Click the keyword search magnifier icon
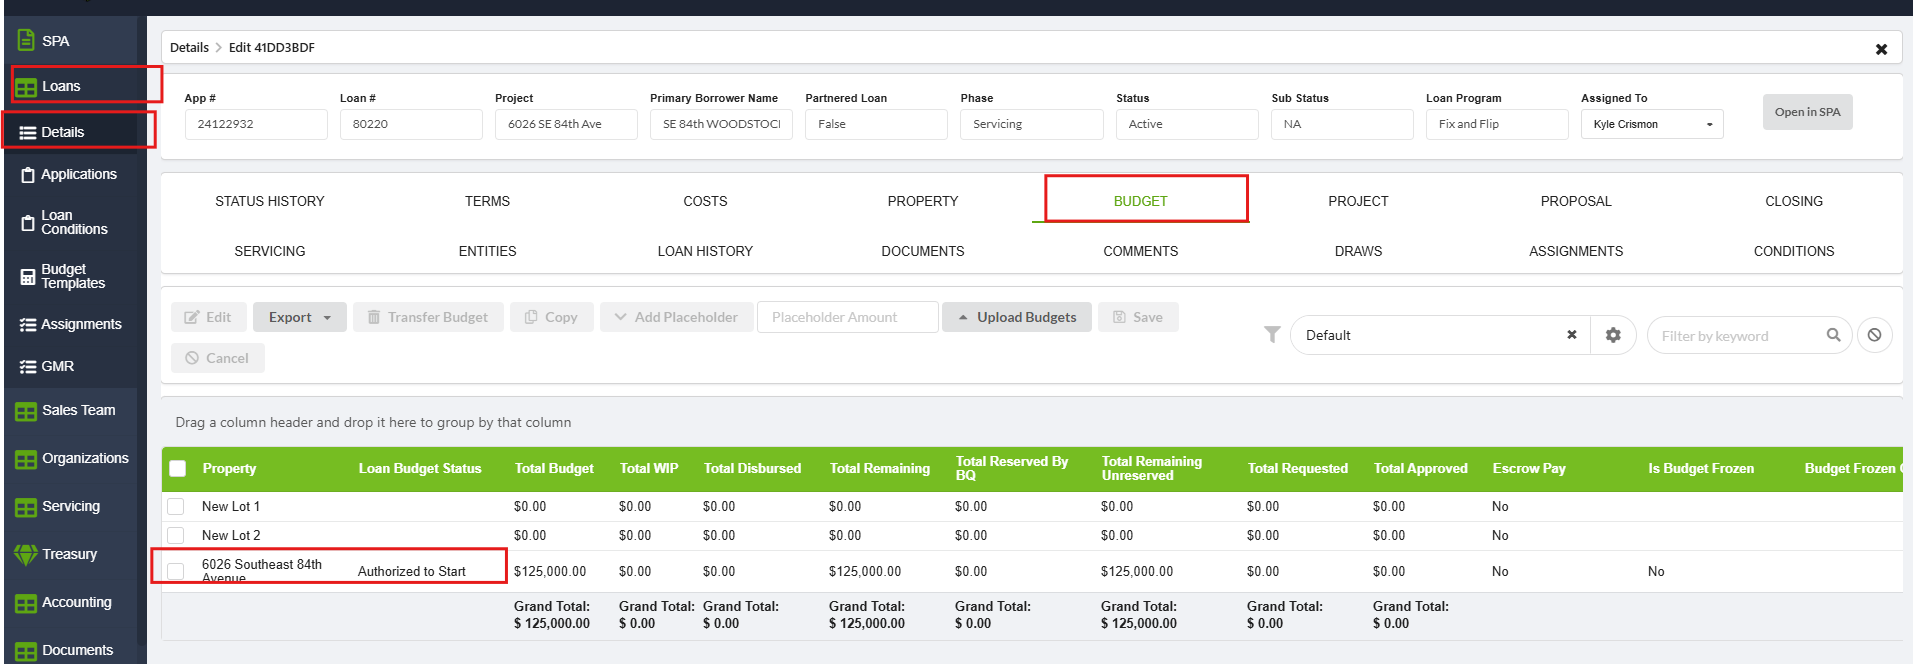 (1833, 335)
